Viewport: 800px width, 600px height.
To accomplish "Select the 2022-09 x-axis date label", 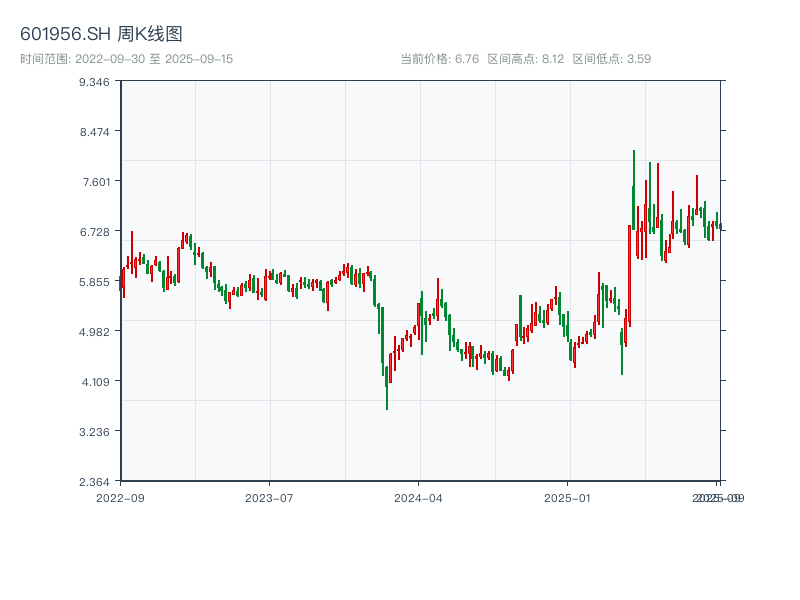I will pyautogui.click(x=120, y=497).
